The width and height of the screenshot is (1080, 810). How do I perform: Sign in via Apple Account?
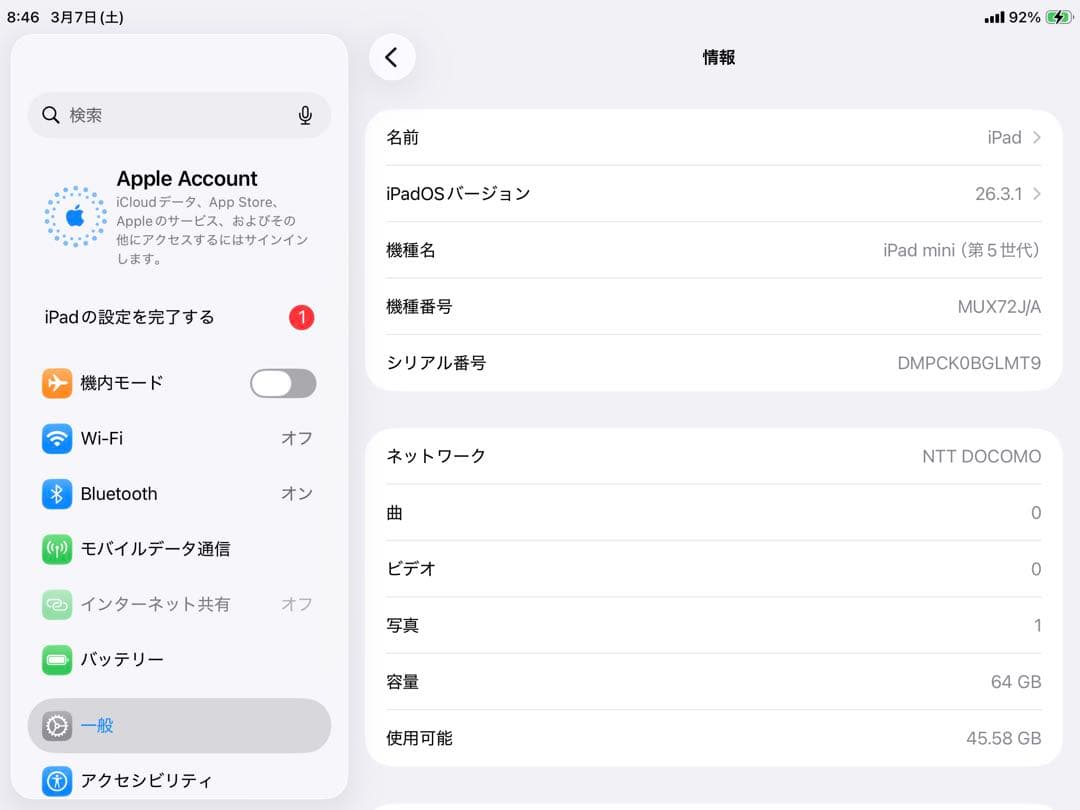tap(179, 216)
